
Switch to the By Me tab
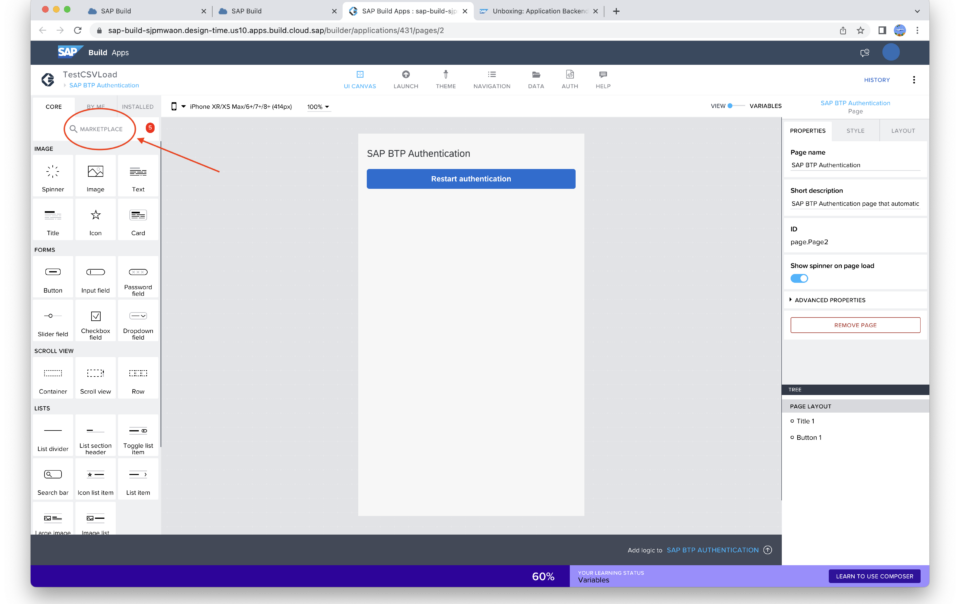96,106
